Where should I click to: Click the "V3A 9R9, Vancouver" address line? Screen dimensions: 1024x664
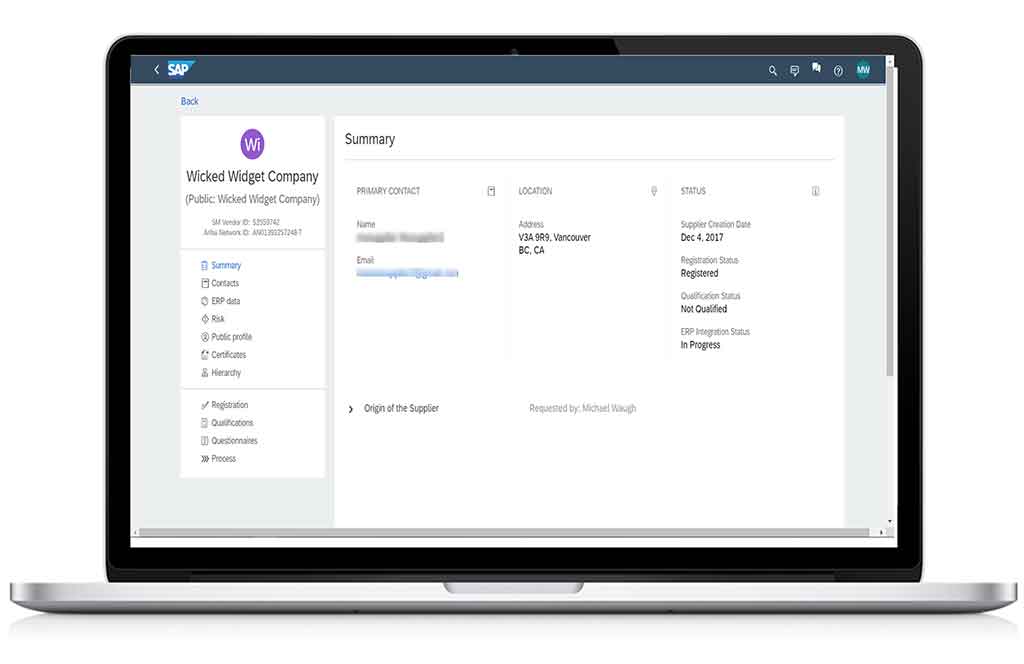pyautogui.click(x=554, y=237)
